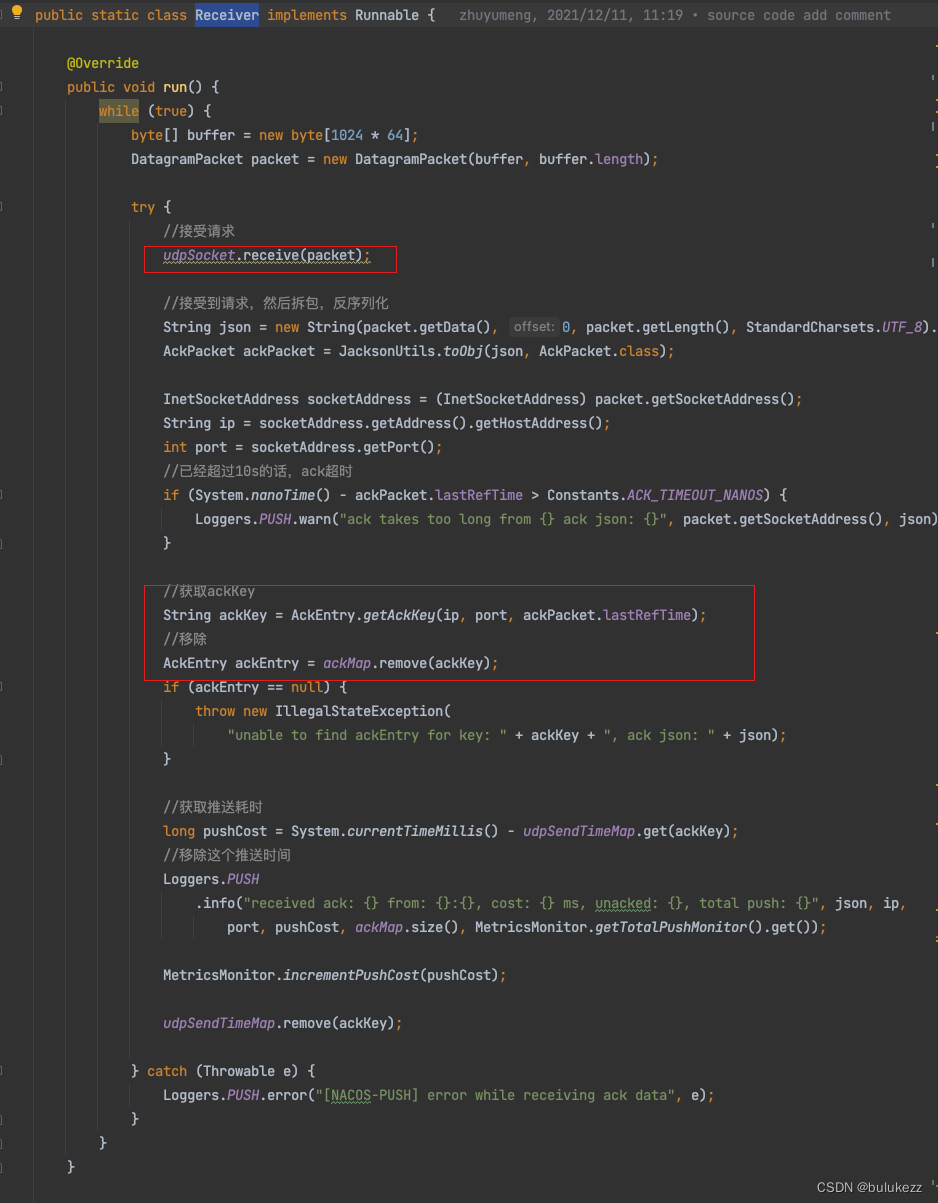Click the highlighted "while" keyword
This screenshot has height=1203, width=938.
119,111
